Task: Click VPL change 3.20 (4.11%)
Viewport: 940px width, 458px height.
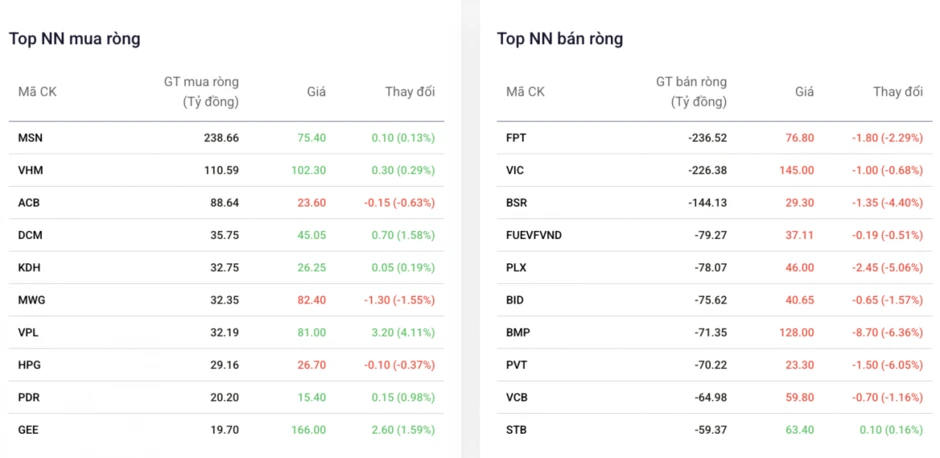Action: tap(402, 332)
